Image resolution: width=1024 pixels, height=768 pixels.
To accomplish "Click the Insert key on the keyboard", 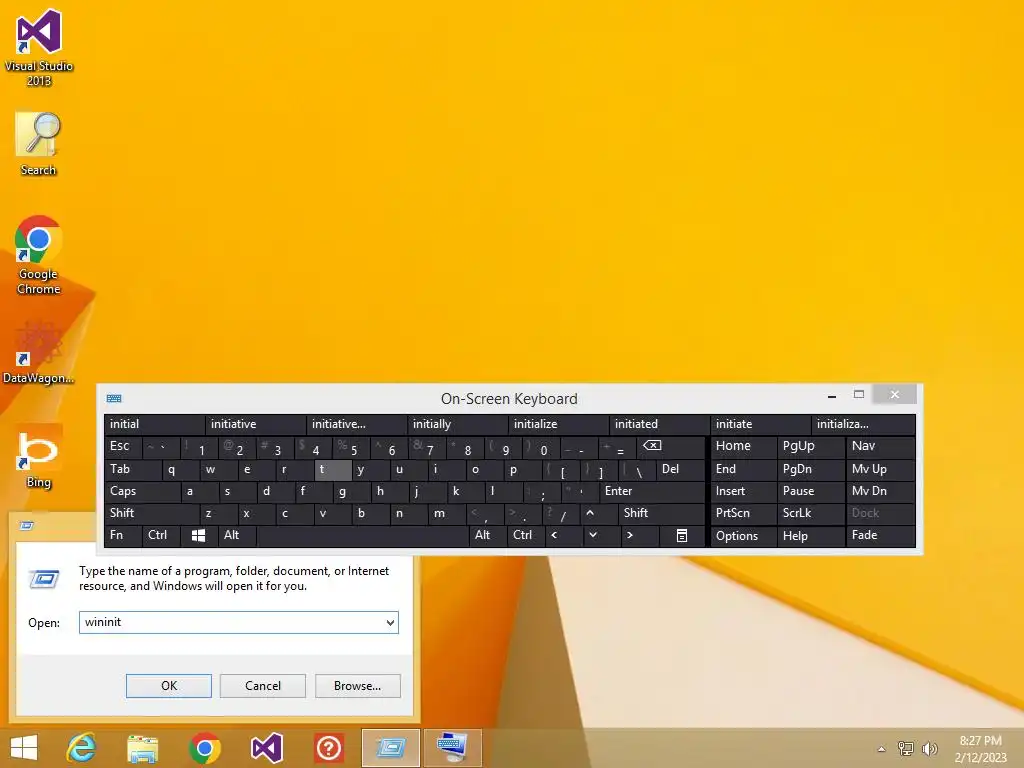I will [x=744, y=491].
